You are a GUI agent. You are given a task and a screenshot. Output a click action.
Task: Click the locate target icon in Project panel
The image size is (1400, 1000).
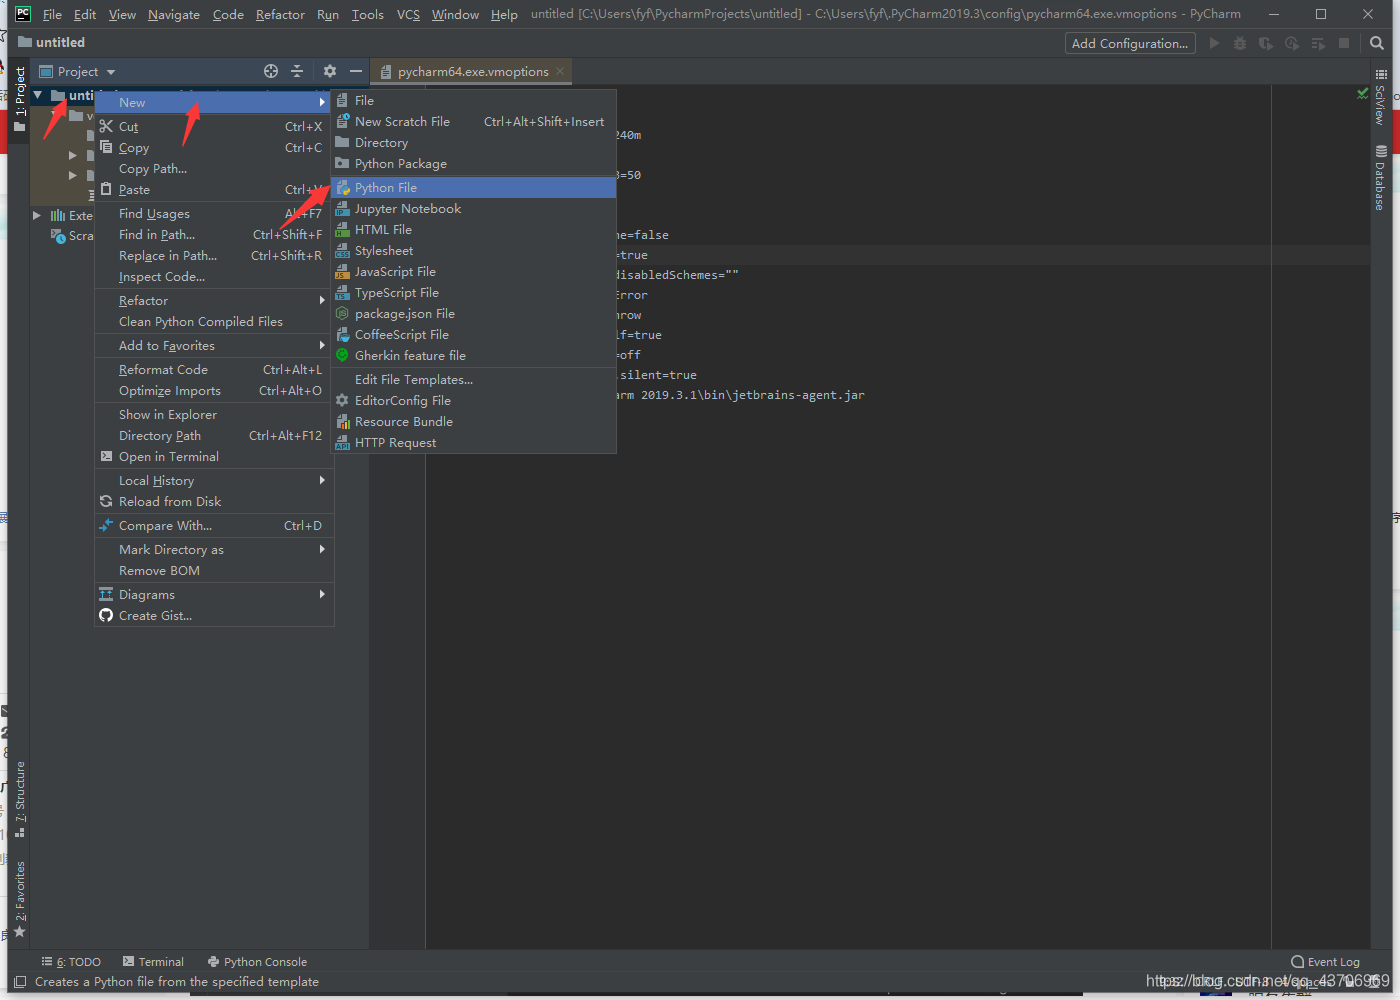[x=271, y=71]
